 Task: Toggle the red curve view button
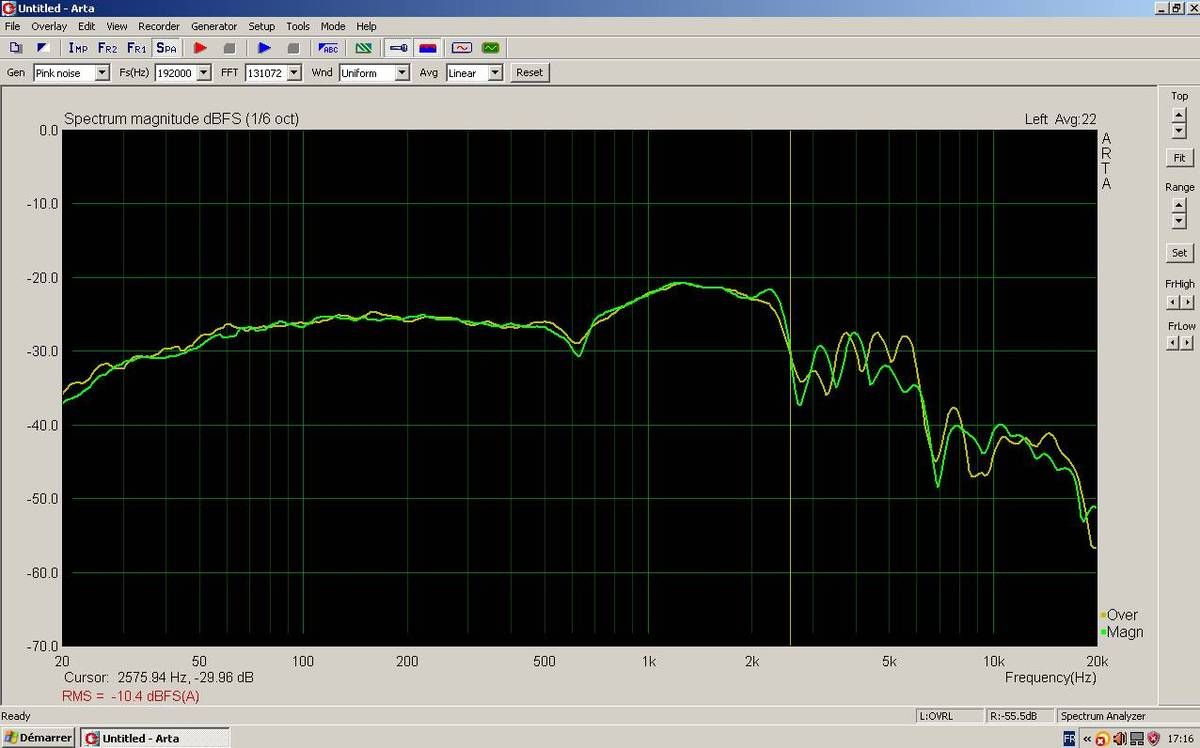tap(461, 48)
